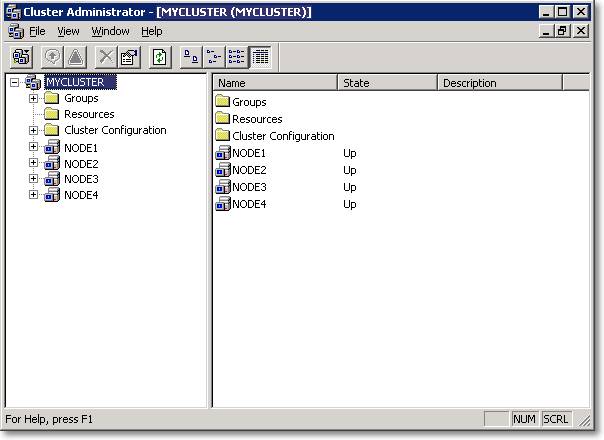Expand Cluster Configuration tree node
Viewport: 604px width, 440px height.
[x=33, y=130]
